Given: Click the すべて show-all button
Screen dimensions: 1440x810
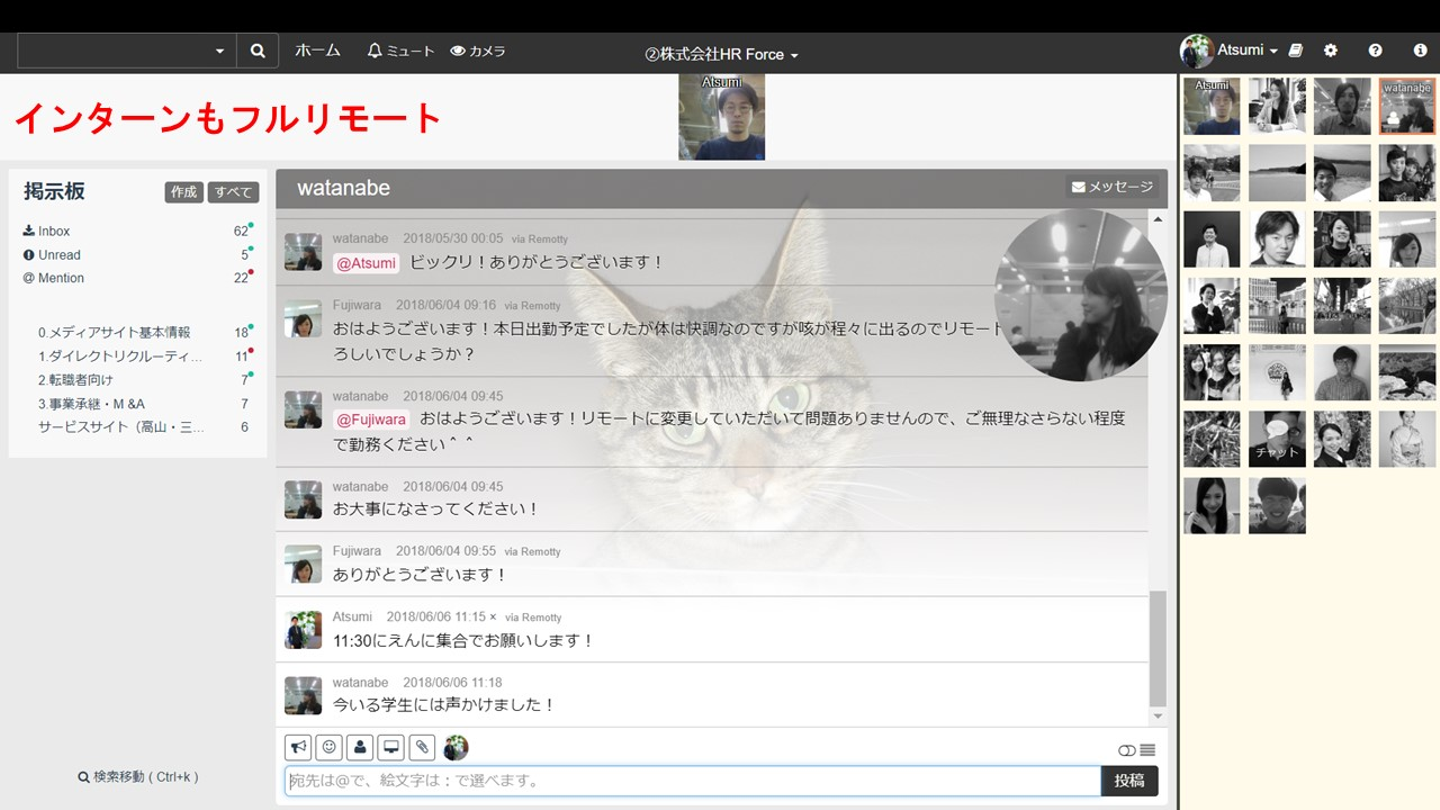Looking at the screenshot, I should click(x=233, y=192).
